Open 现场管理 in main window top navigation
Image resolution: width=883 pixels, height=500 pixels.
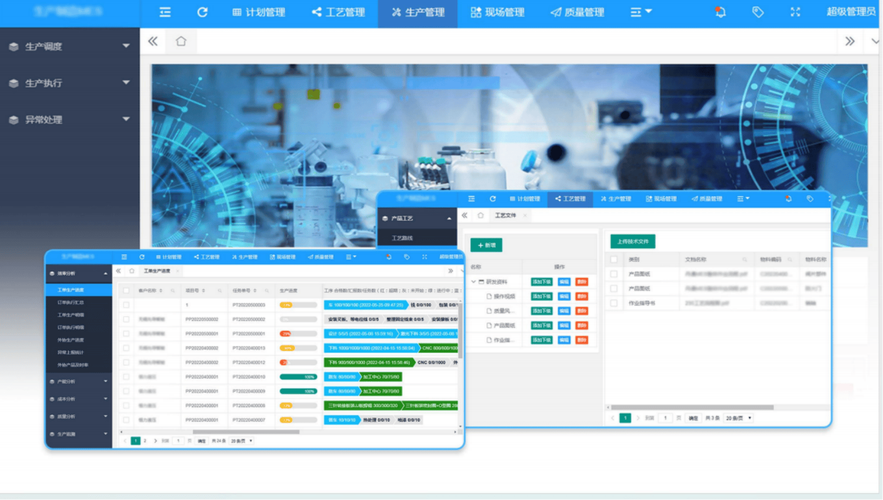coord(498,12)
